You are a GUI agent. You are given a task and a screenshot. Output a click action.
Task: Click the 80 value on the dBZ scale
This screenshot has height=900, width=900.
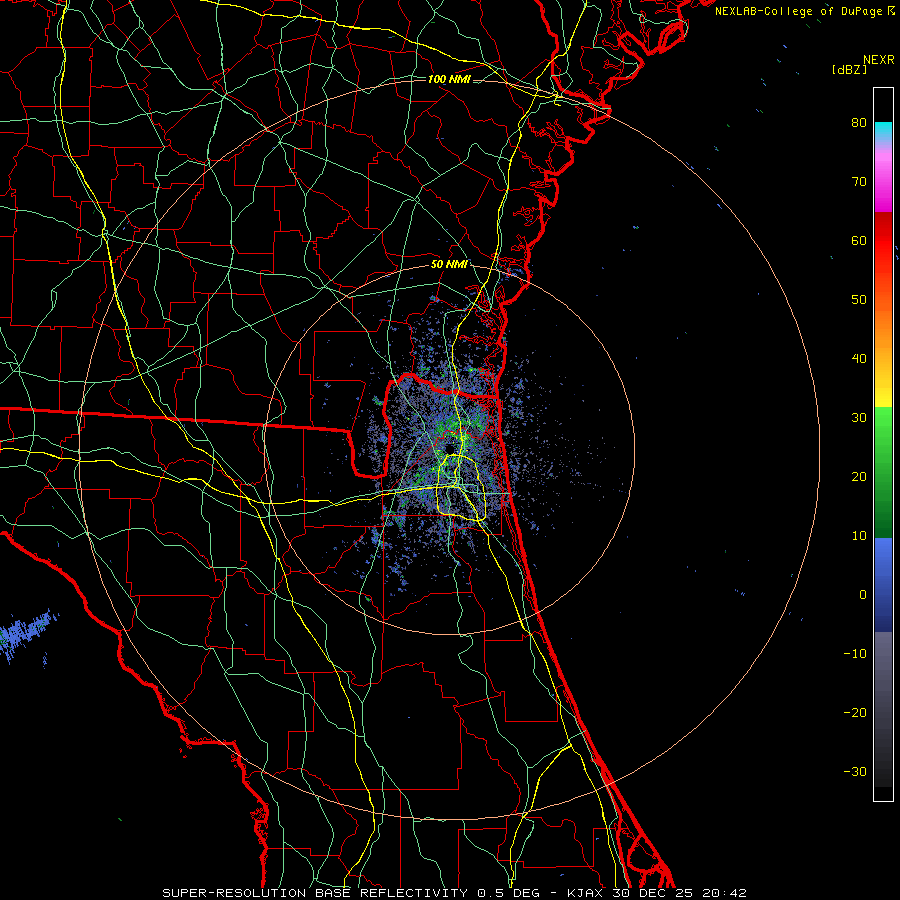click(x=859, y=123)
